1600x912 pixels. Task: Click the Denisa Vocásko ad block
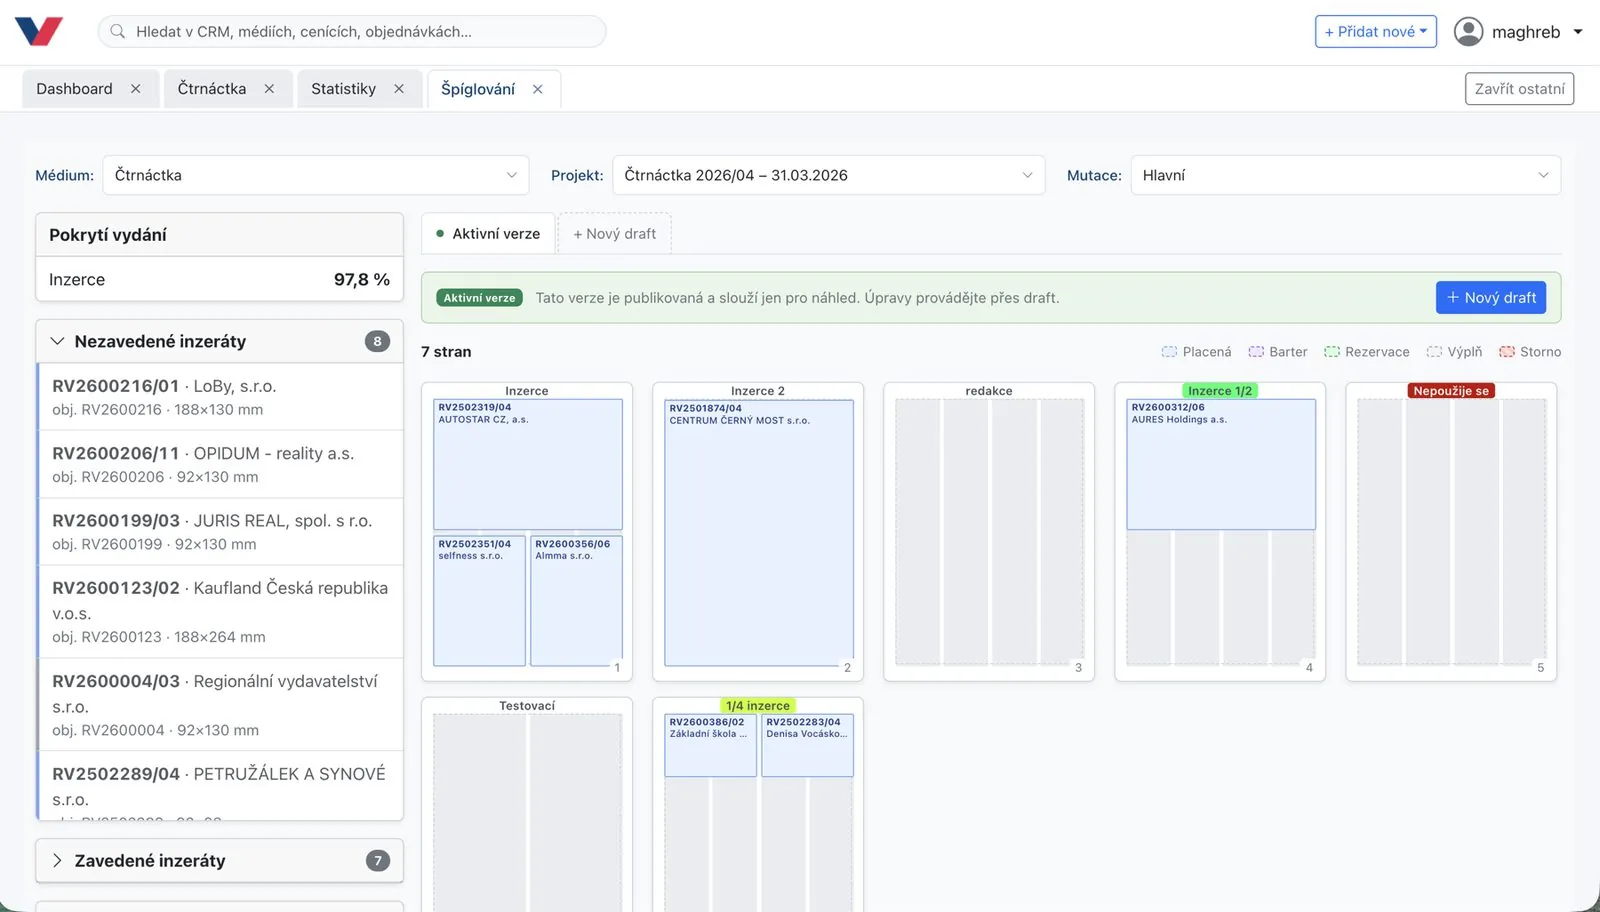click(807, 745)
